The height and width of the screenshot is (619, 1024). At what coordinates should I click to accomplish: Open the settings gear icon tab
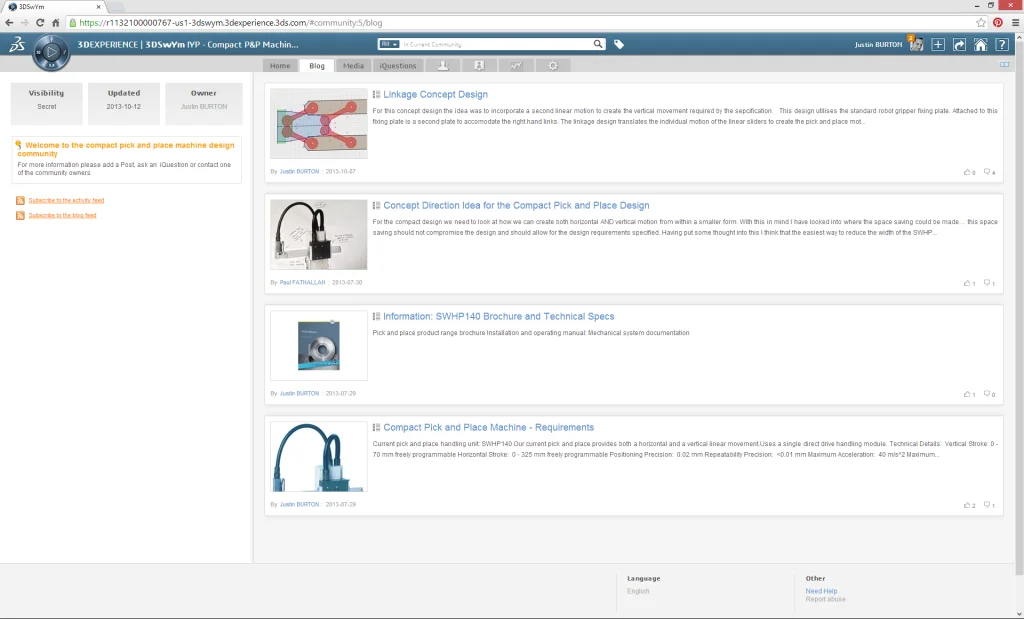(553, 65)
